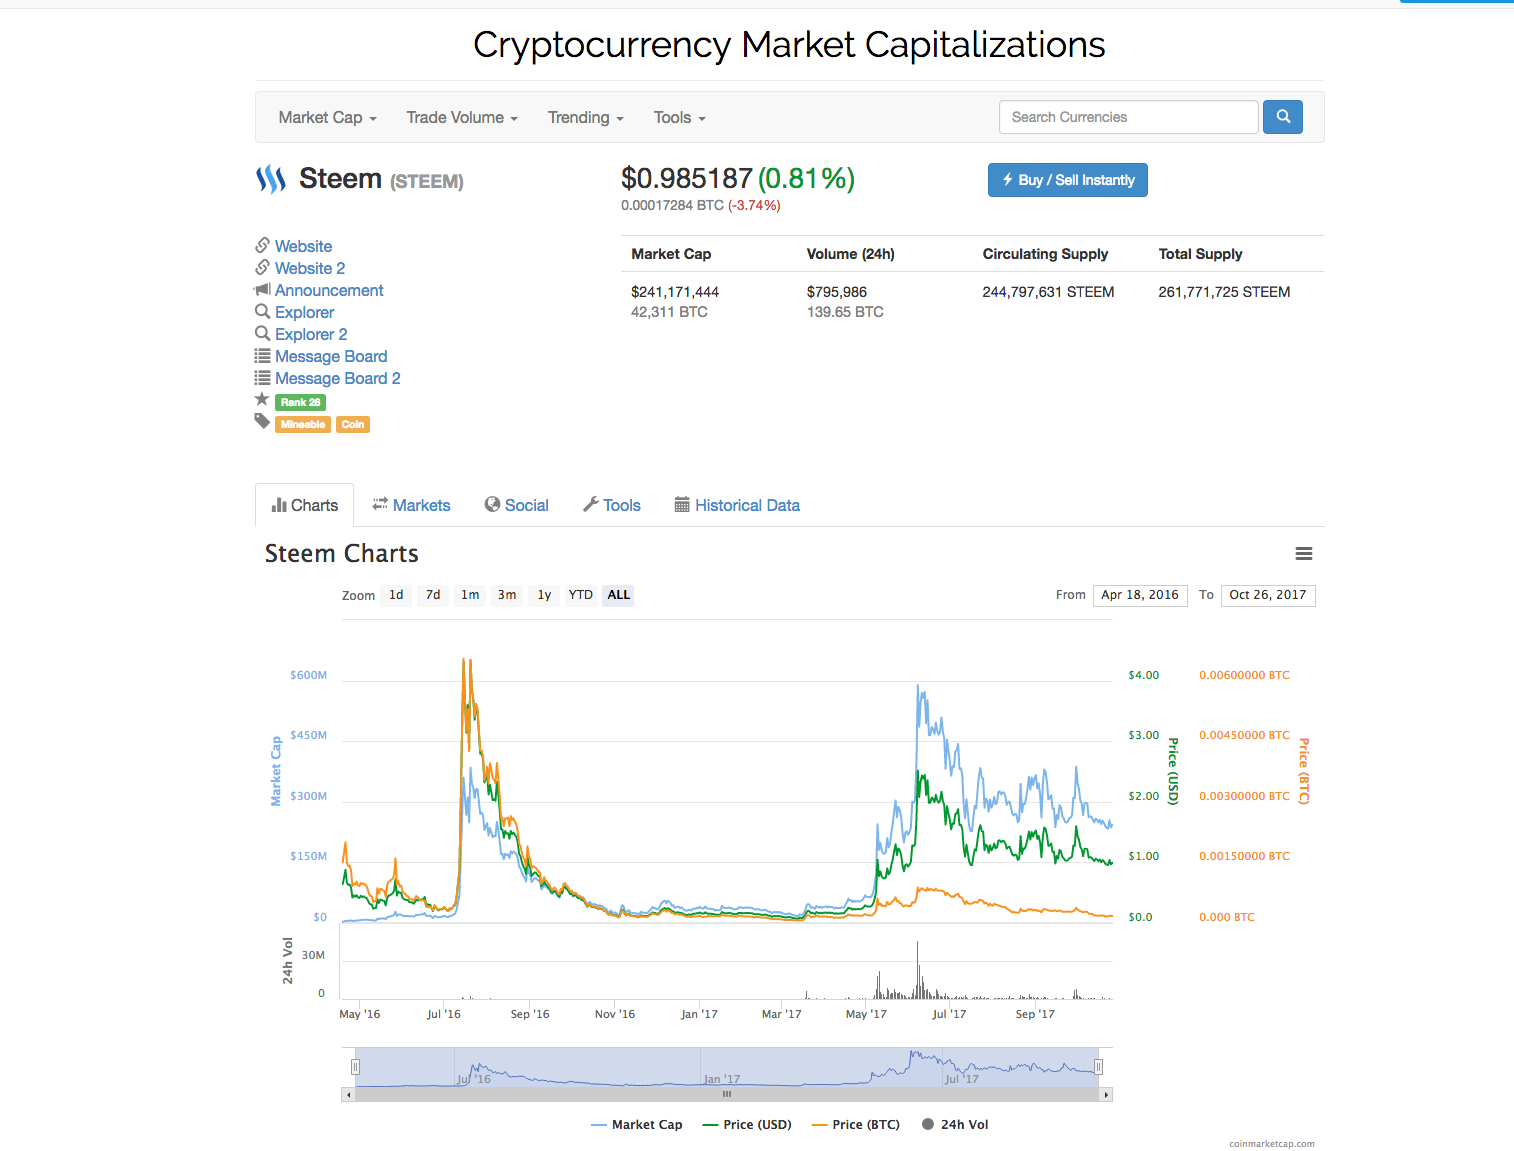Screen dimensions: 1514x1151
Task: Click the navigator left range handle
Action: click(355, 1067)
